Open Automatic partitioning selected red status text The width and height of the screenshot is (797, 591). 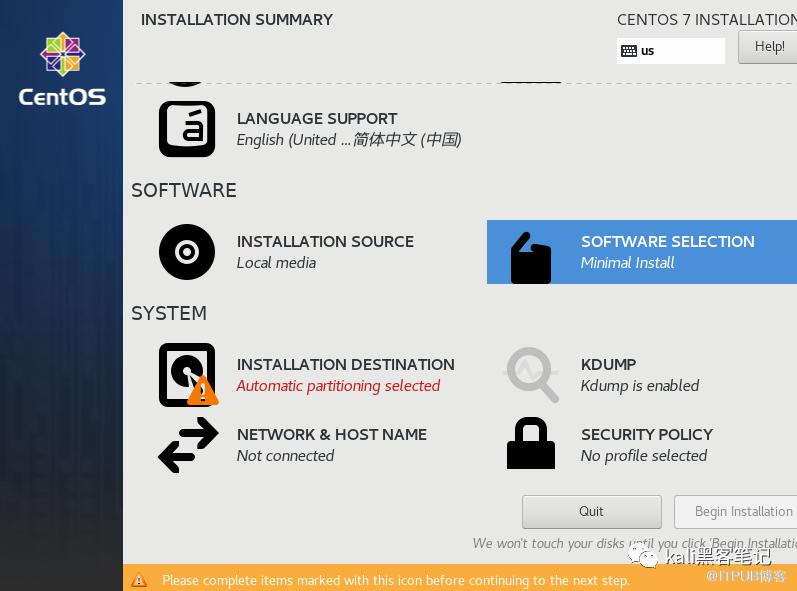[338, 386]
